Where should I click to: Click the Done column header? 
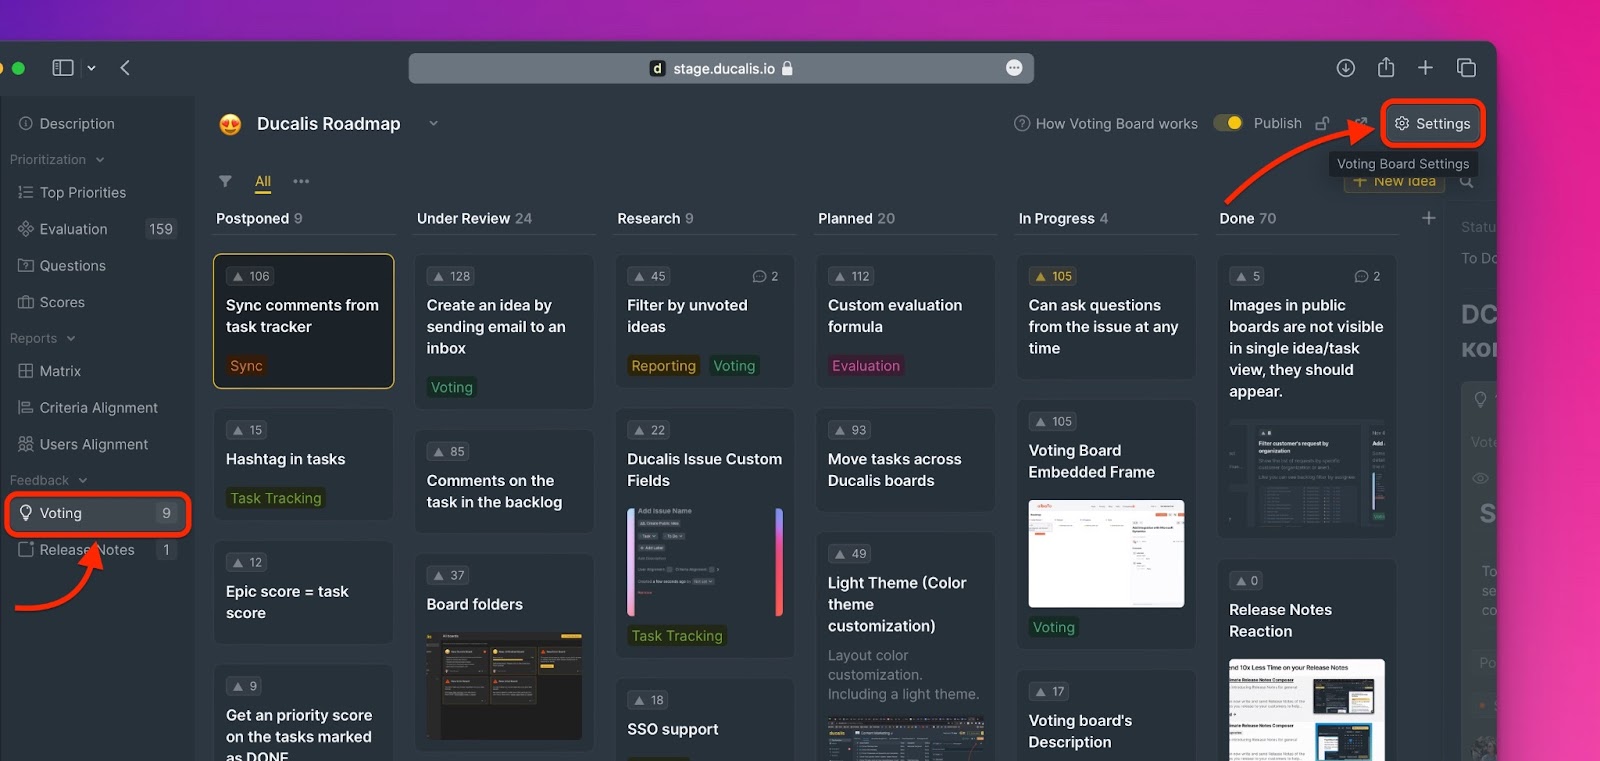(x=1247, y=218)
